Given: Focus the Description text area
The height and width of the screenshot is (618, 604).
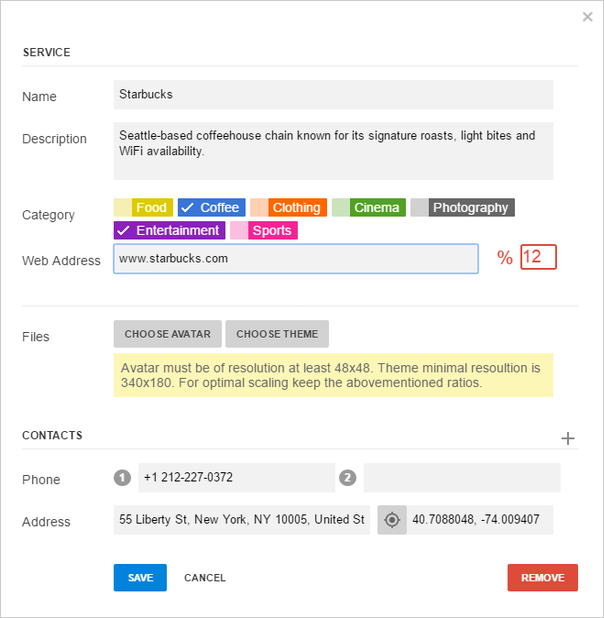Looking at the screenshot, I should click(x=334, y=151).
